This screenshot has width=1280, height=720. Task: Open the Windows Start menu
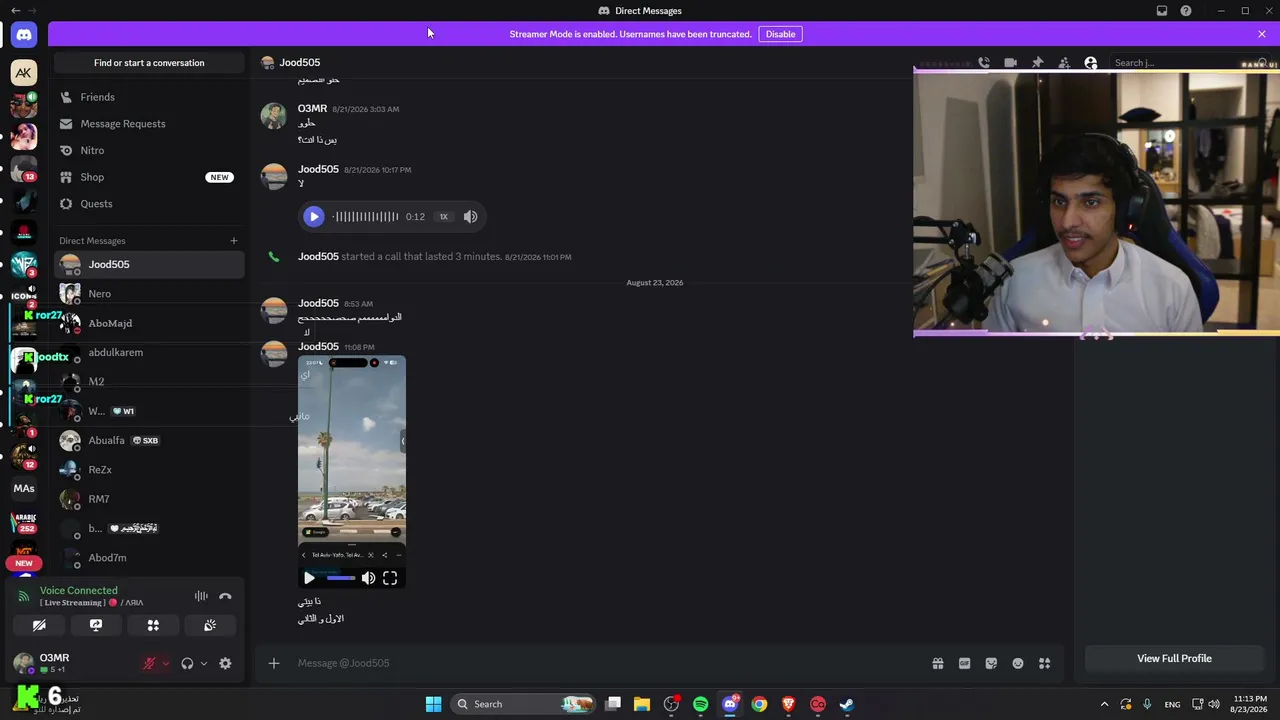[x=433, y=704]
